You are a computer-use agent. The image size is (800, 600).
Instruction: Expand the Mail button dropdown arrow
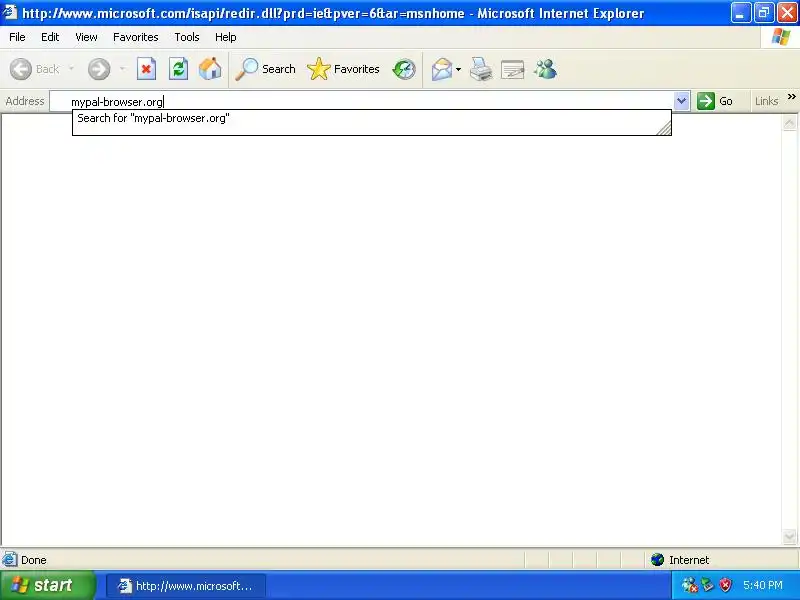click(x=459, y=69)
